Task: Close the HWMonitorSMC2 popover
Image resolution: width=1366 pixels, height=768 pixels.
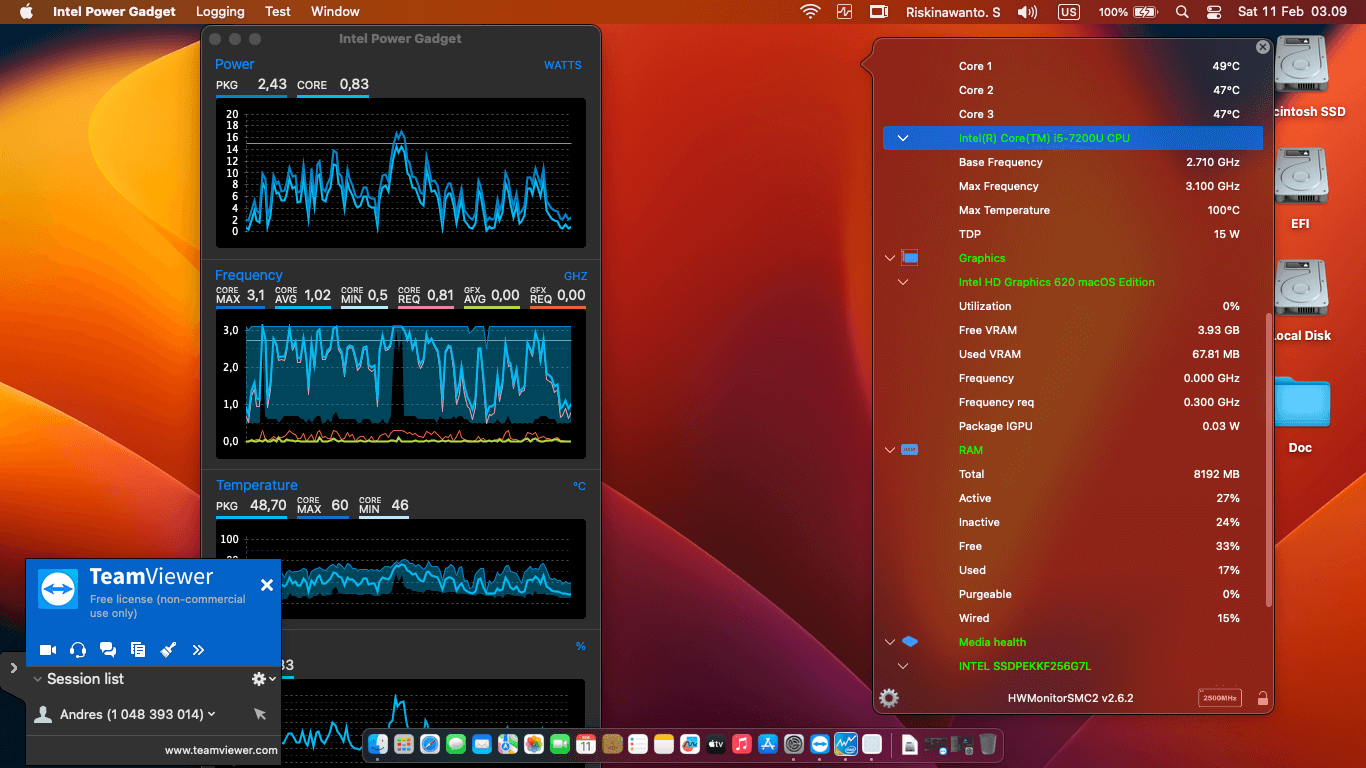Action: click(x=1263, y=47)
